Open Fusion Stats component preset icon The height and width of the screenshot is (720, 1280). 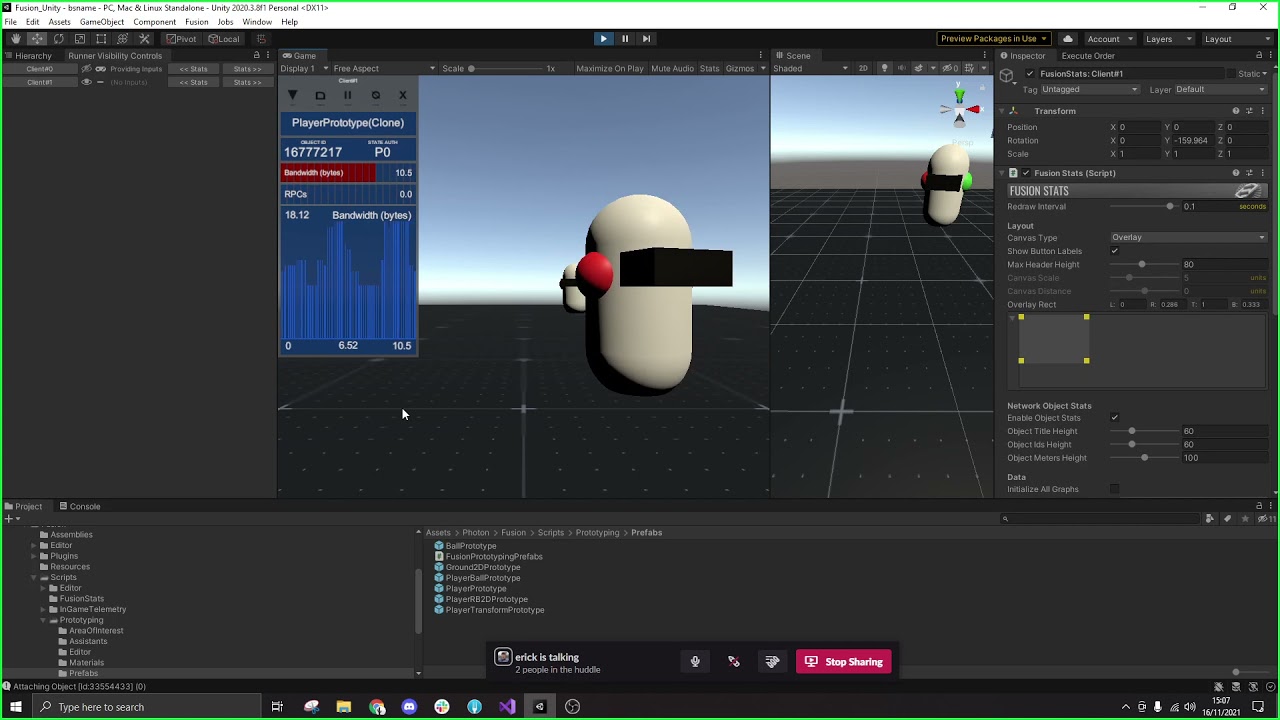click(x=1249, y=173)
